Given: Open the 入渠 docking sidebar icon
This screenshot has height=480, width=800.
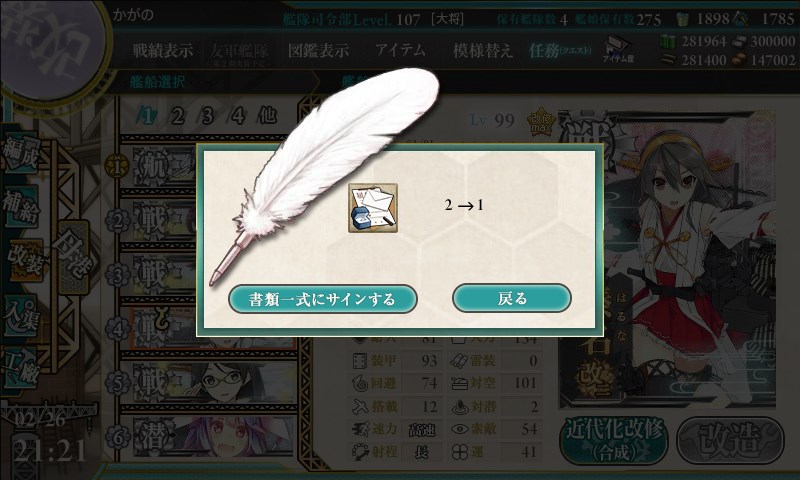Looking at the screenshot, I should [x=21, y=314].
